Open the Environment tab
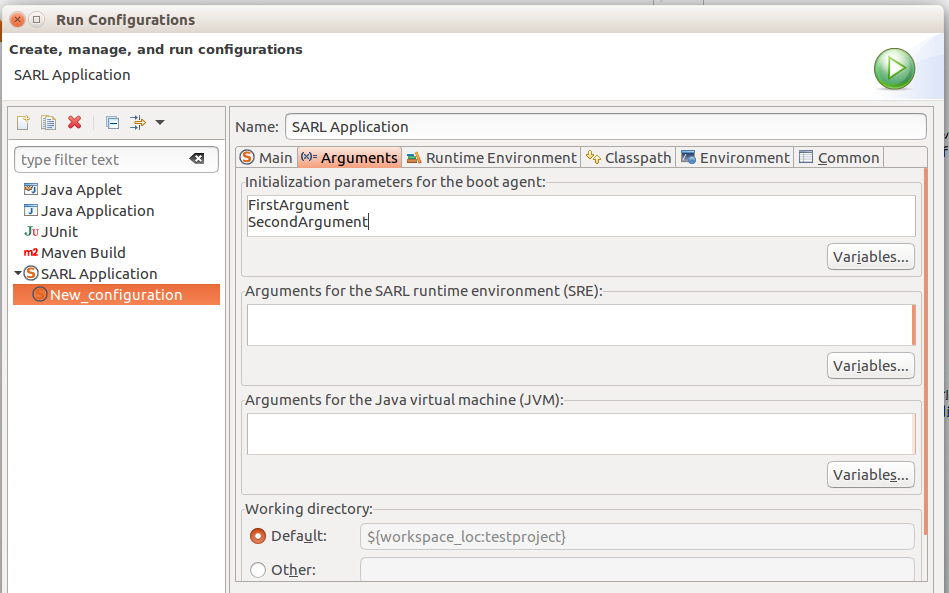Screen dimensions: 949x593 [x=735, y=158]
